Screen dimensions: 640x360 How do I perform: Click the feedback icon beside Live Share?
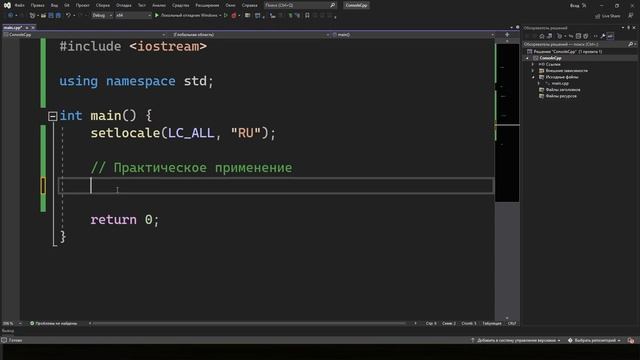coord(631,16)
